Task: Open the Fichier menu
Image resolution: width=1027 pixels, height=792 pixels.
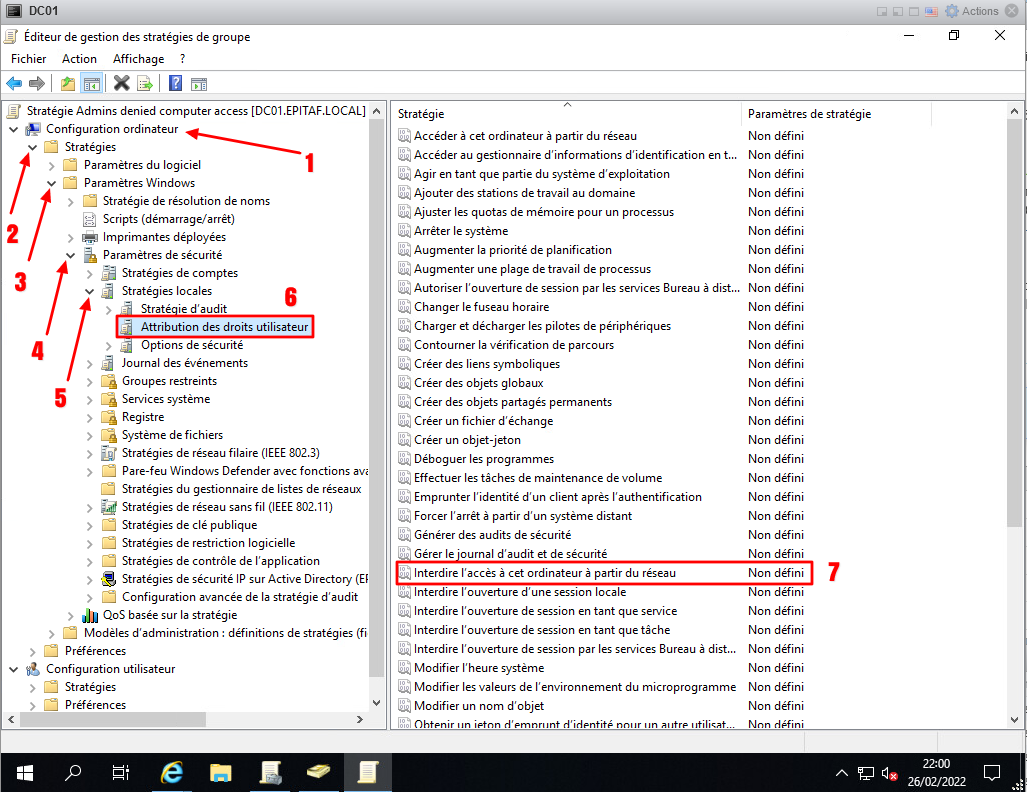Action: 29,59
